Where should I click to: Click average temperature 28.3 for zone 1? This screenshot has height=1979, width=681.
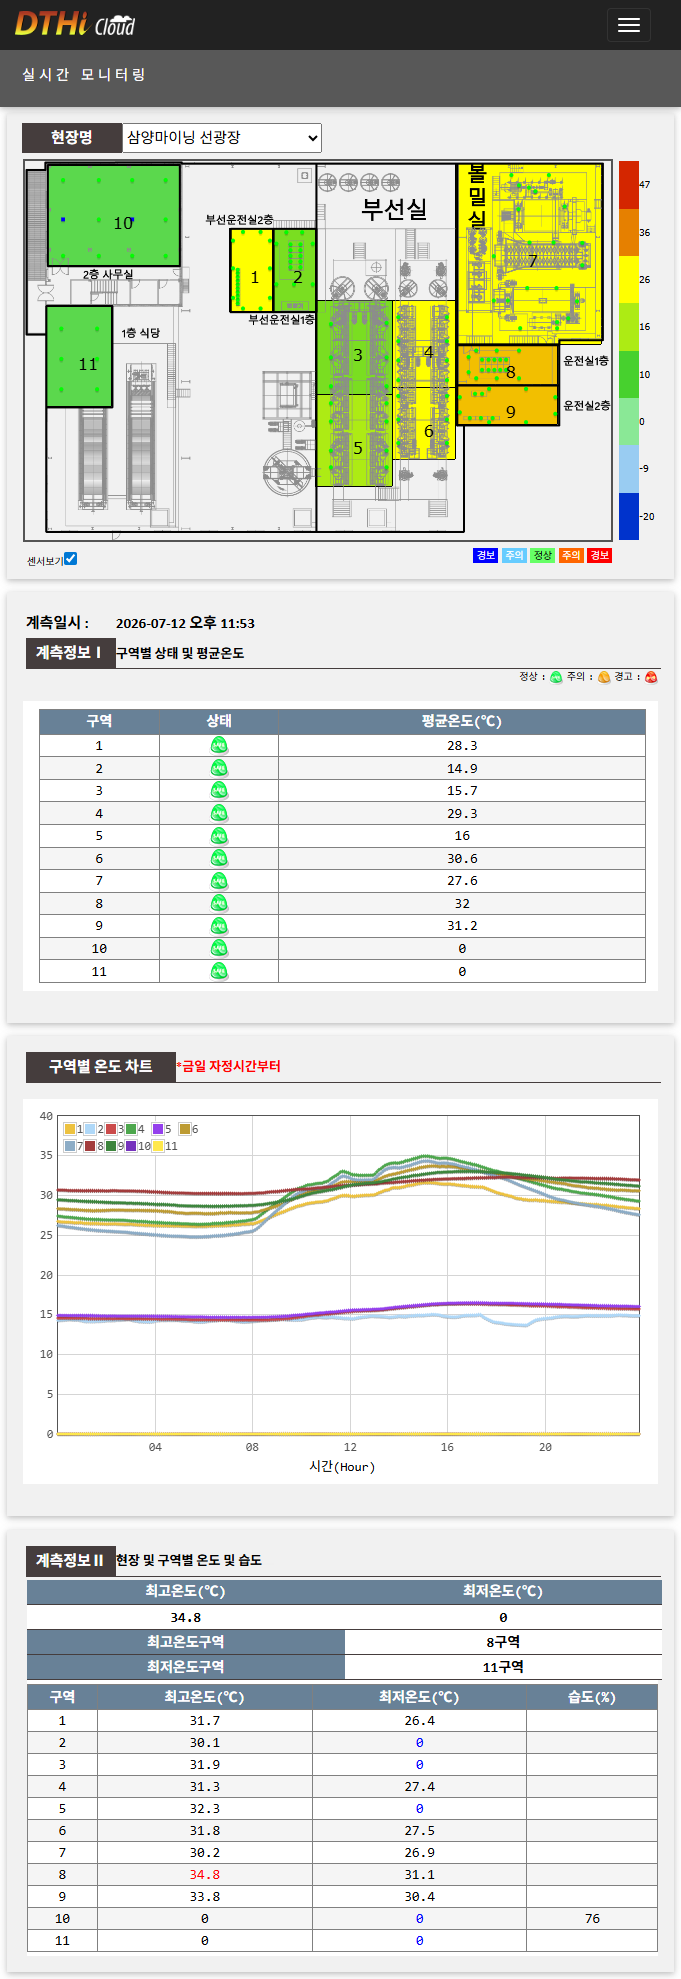(x=462, y=746)
